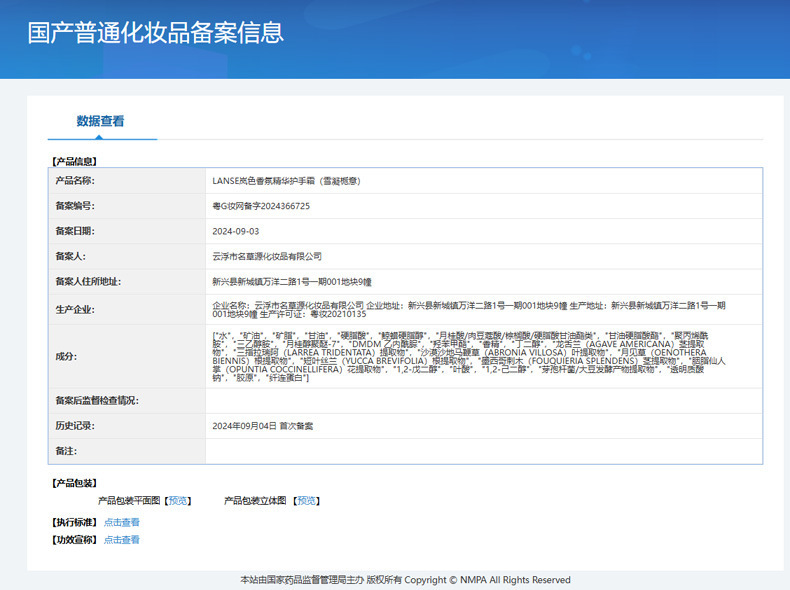Open 点击查看 link next to 功效宣称

(x=122, y=540)
